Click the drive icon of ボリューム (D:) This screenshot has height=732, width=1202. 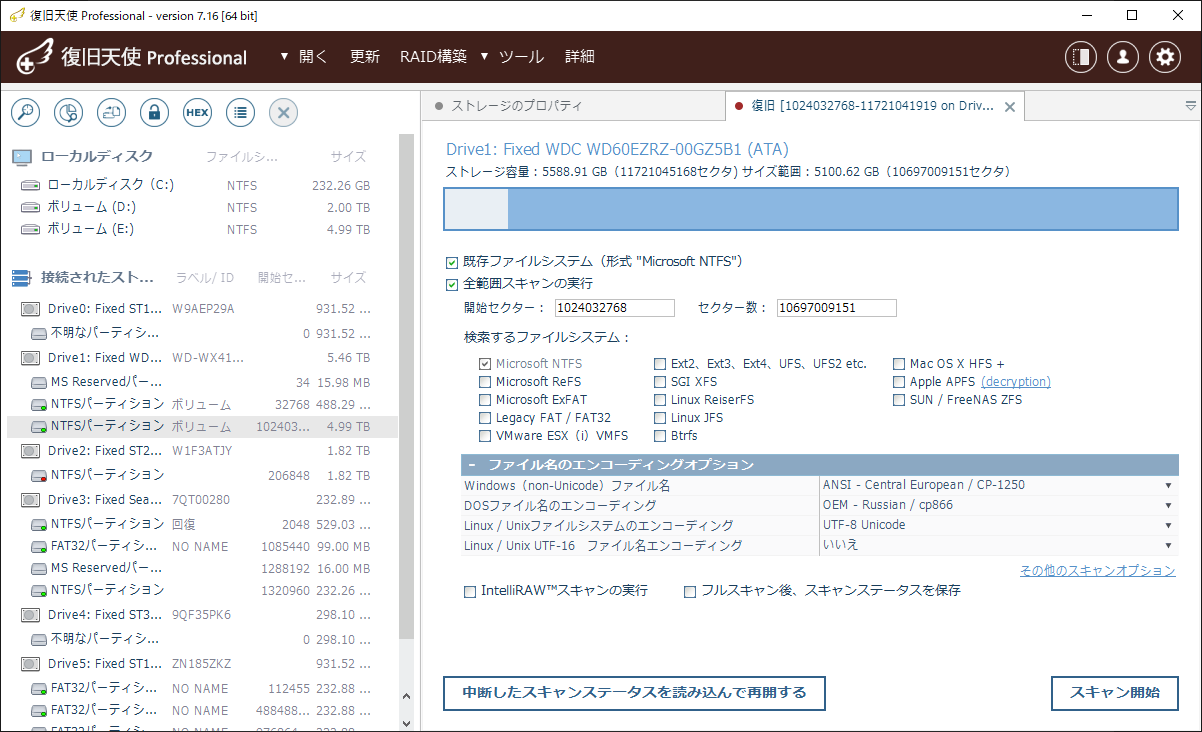[x=30, y=207]
